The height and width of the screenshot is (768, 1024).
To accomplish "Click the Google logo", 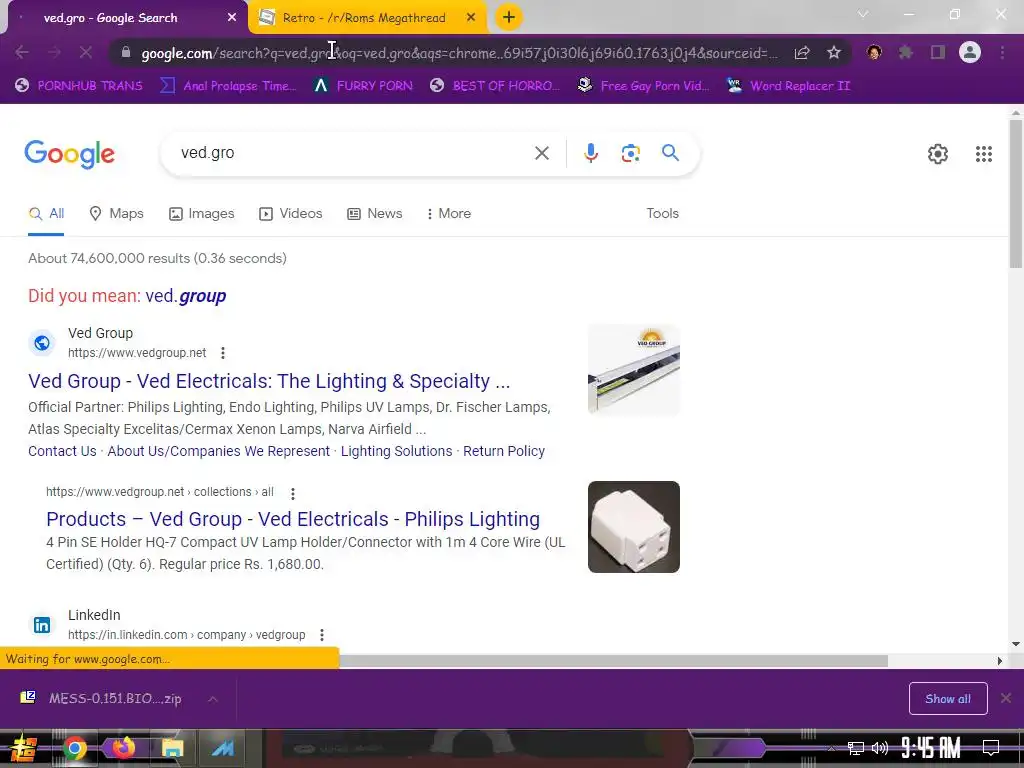I will (69, 154).
